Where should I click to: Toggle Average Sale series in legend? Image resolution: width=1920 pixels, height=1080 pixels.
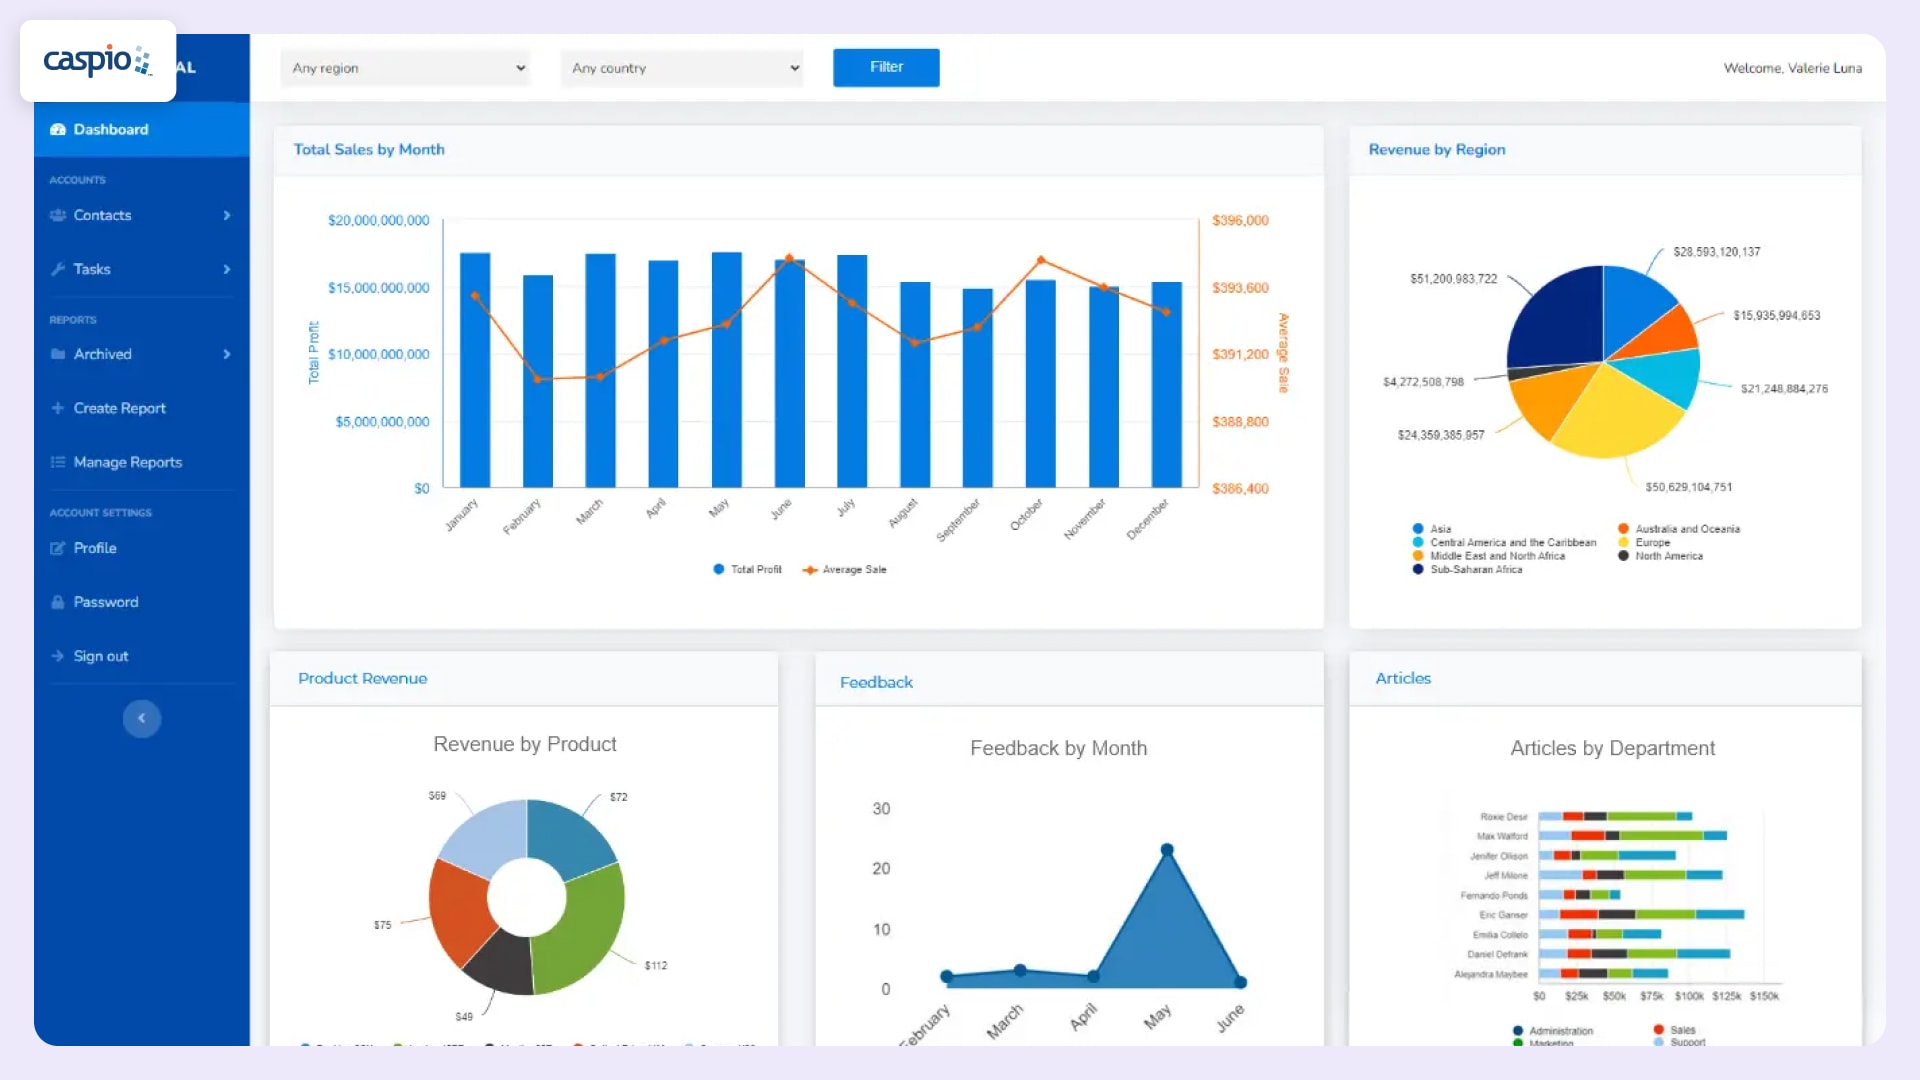click(x=845, y=570)
